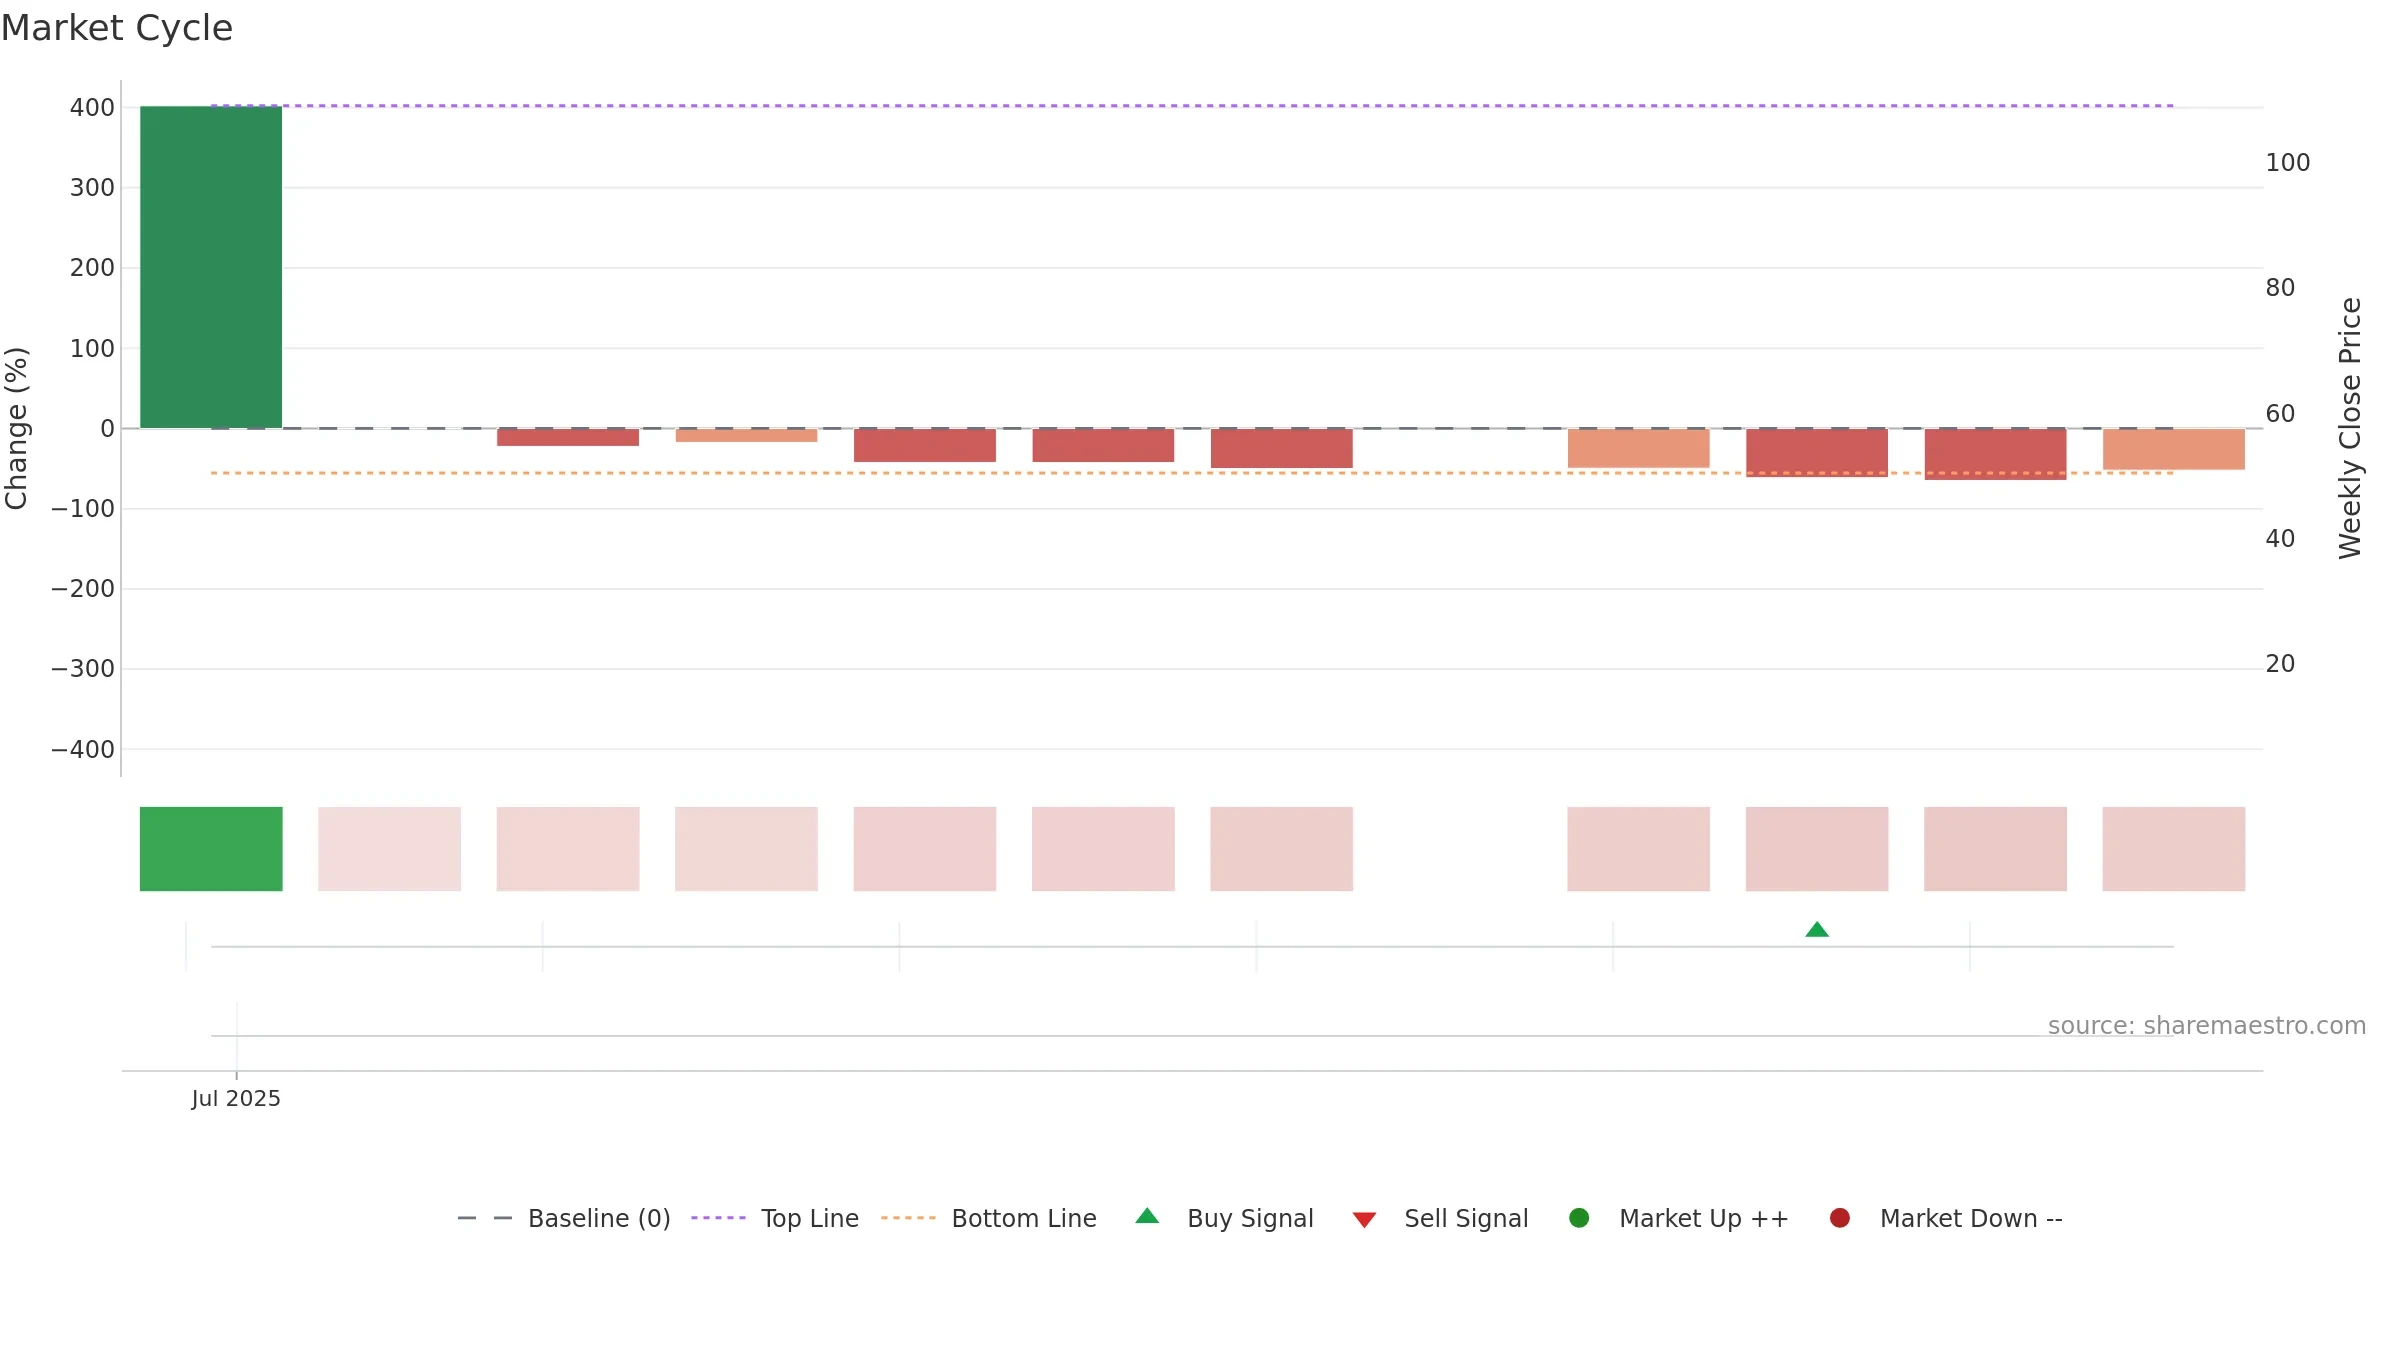The image size is (2400, 1350).
Task: Toggle Buy Signal legend entry
Action: (1225, 1218)
